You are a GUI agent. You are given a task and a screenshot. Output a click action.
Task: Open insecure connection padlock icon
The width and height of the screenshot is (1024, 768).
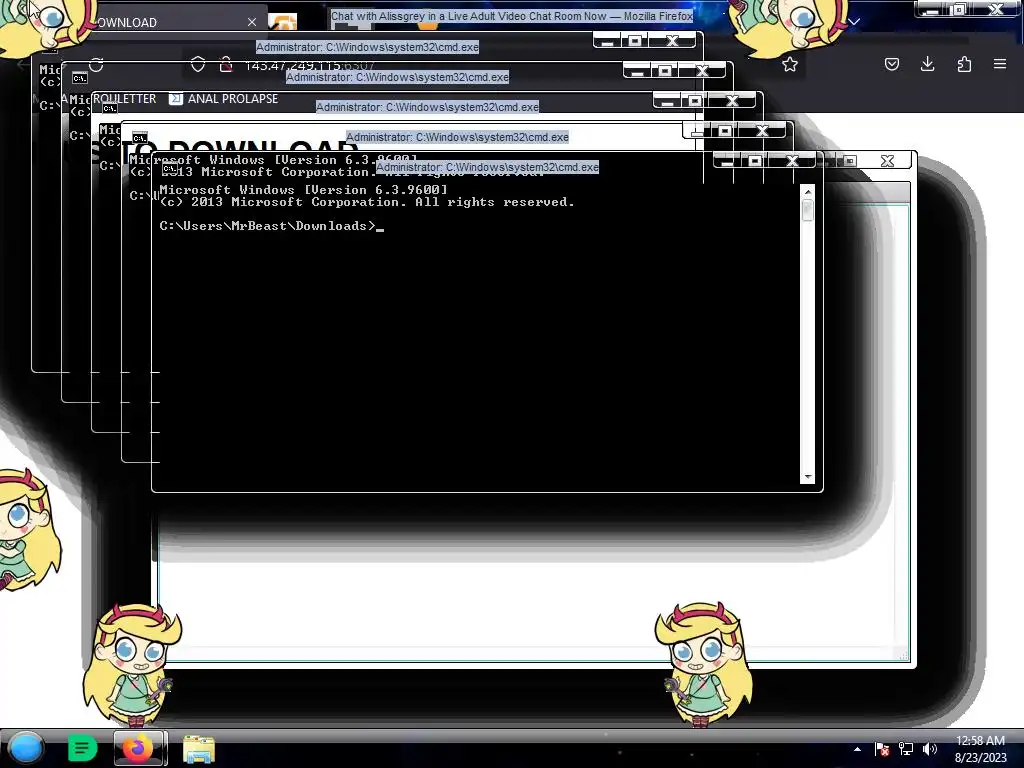point(226,64)
